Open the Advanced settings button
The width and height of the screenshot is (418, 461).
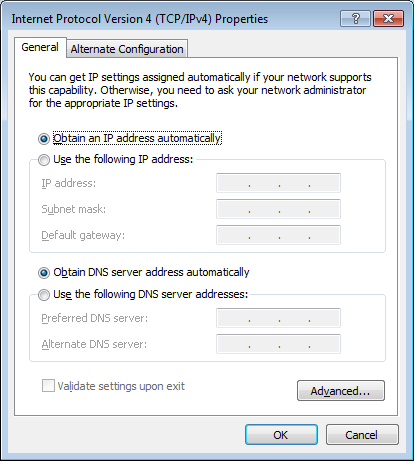341,391
